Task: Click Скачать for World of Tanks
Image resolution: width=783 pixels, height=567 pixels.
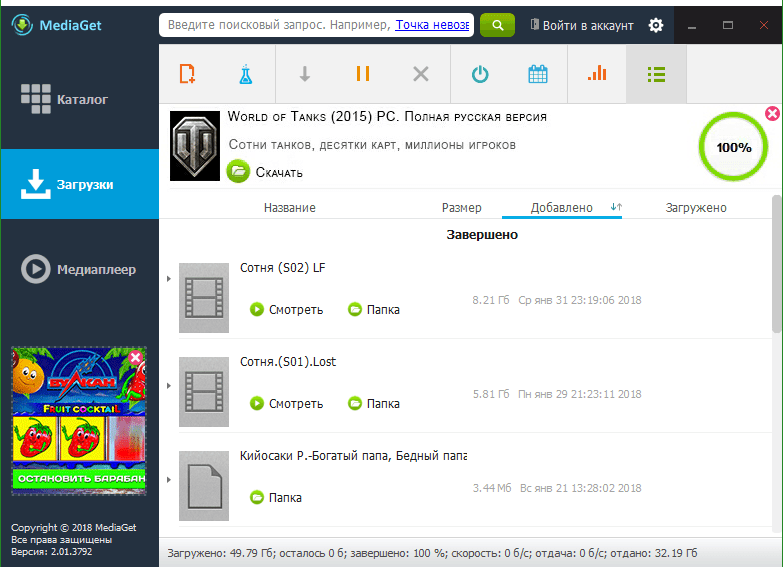Action: click(x=265, y=172)
